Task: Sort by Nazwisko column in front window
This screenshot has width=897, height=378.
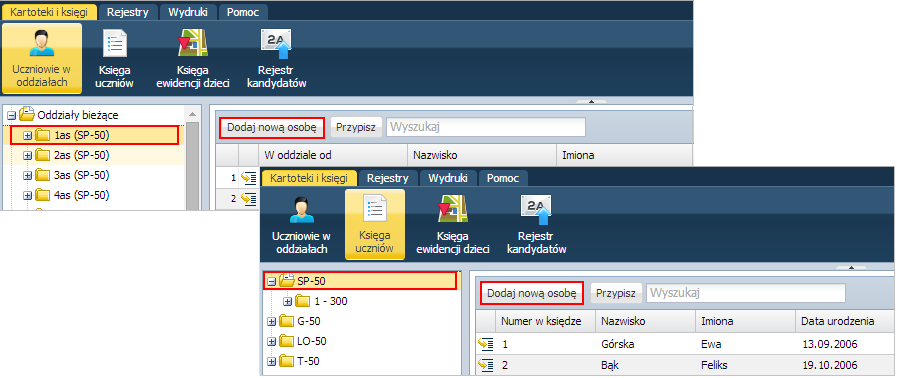Action: (x=645, y=321)
